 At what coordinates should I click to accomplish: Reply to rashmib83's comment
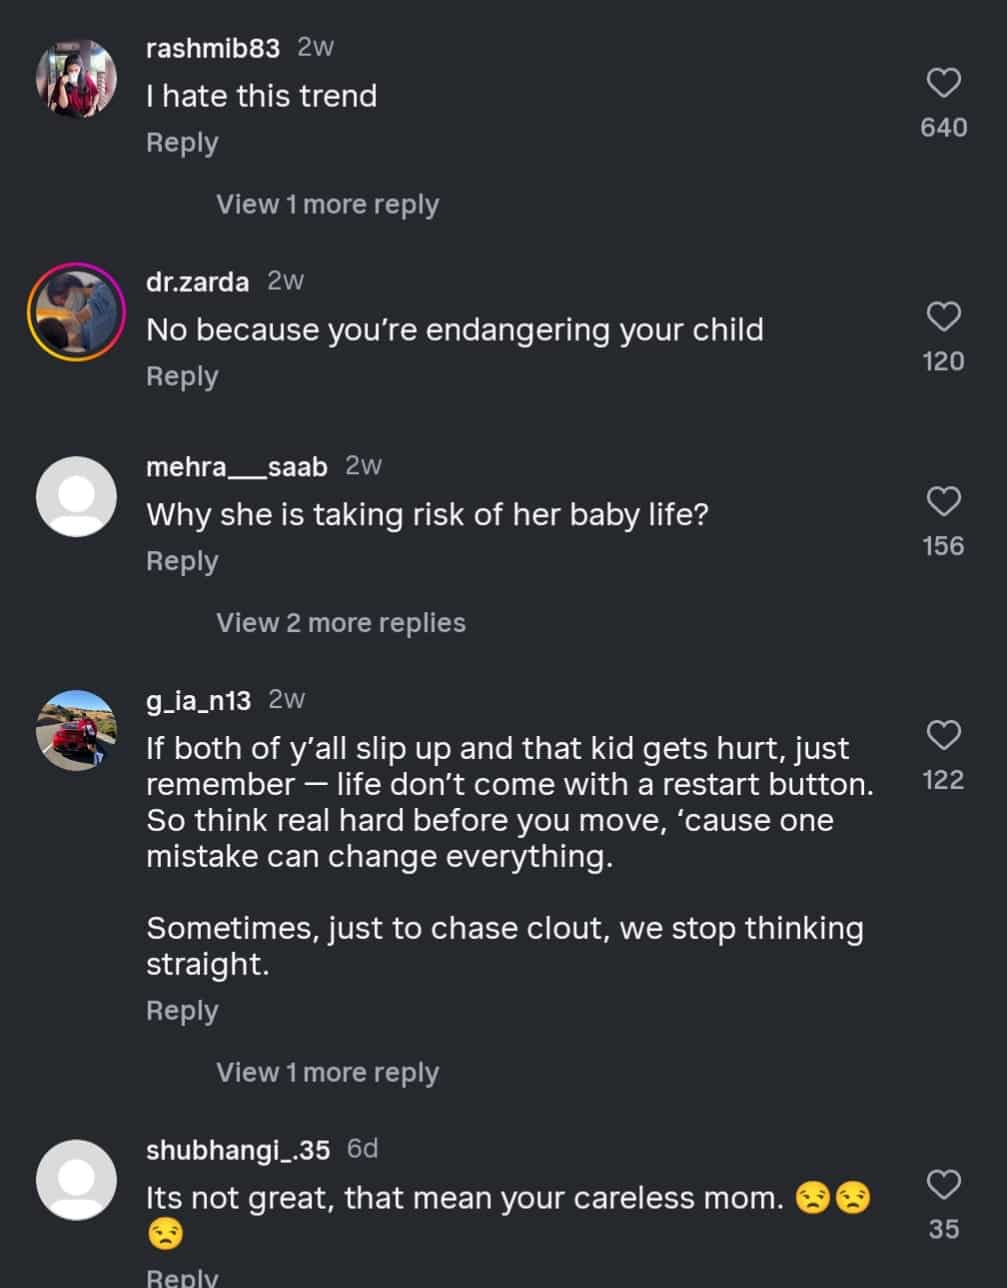182,143
